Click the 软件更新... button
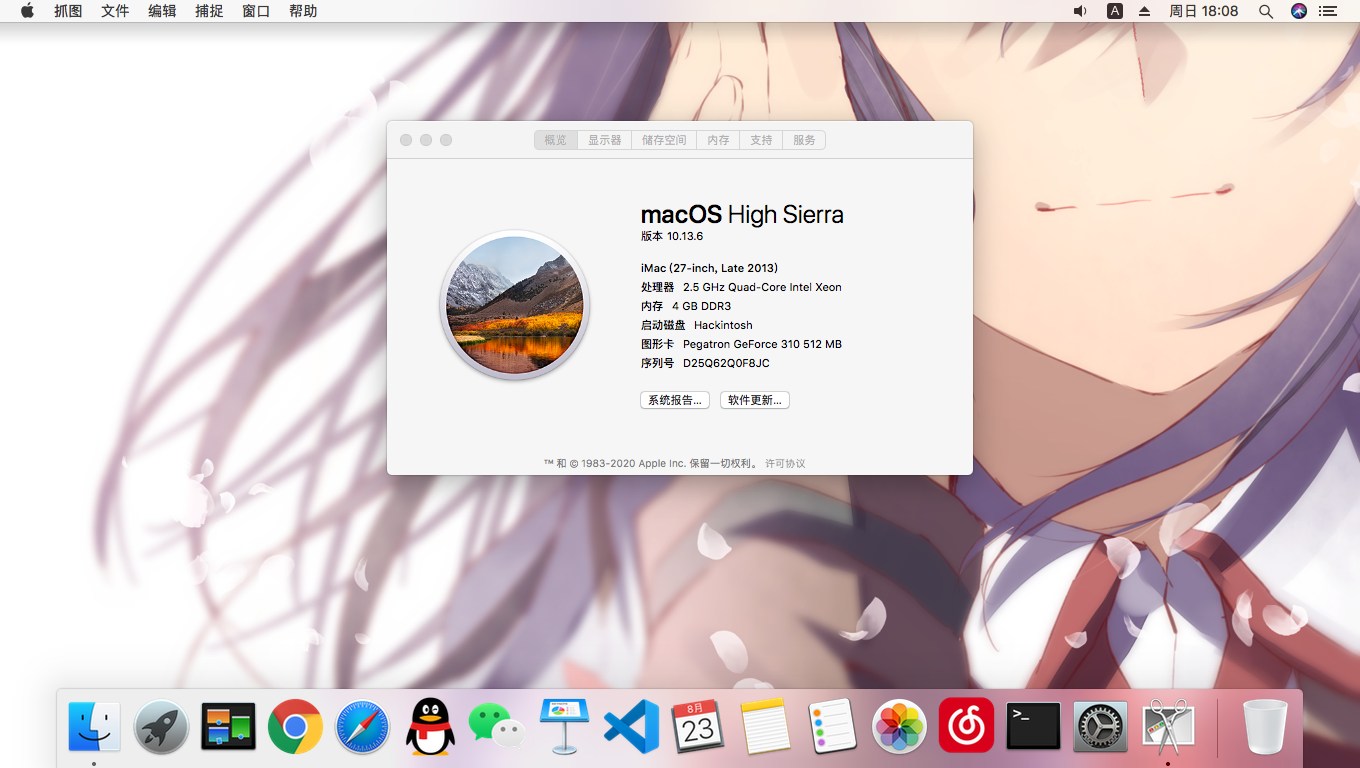The image size is (1360, 768). 755,400
